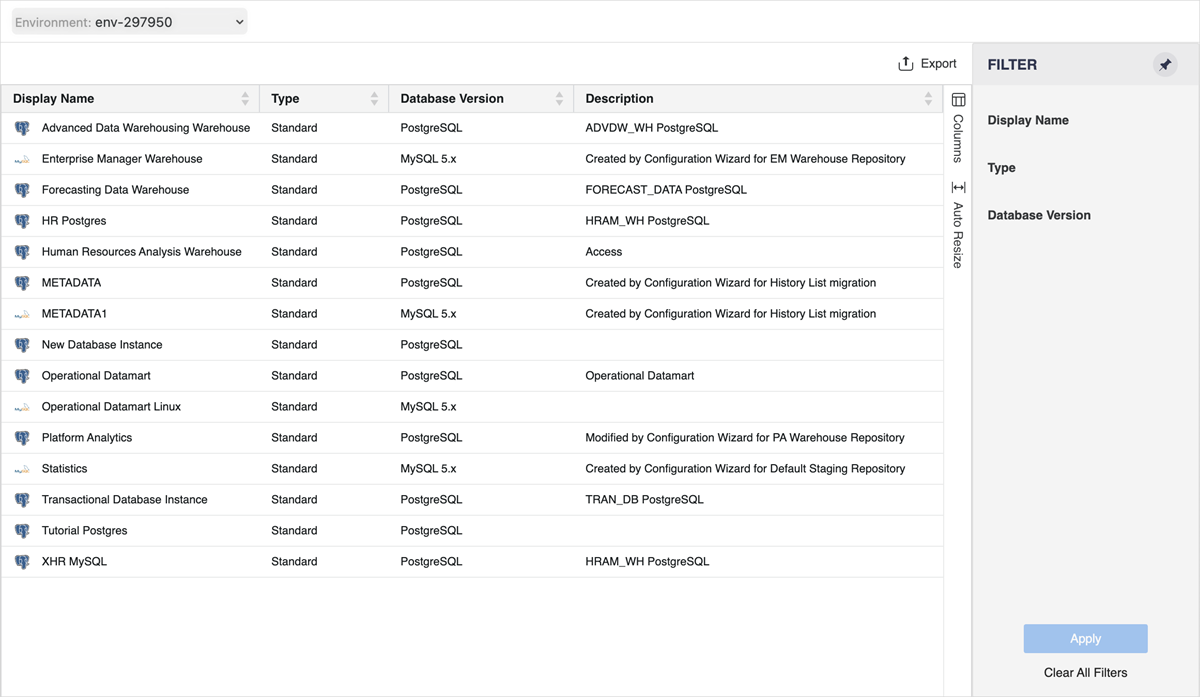
Task: Sort by Database Version column arrows
Action: pyautogui.click(x=559, y=99)
